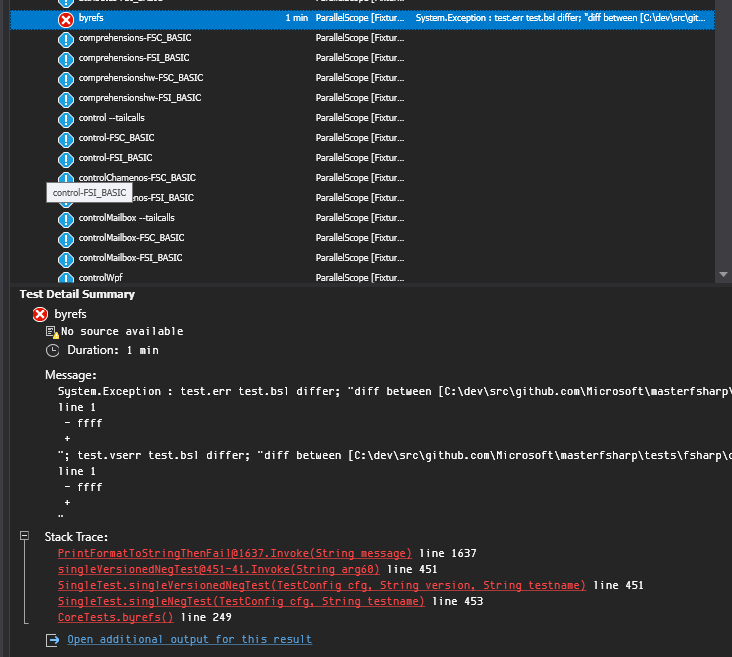Click byrefs title in detail summary
The image size is (732, 657).
(70, 314)
